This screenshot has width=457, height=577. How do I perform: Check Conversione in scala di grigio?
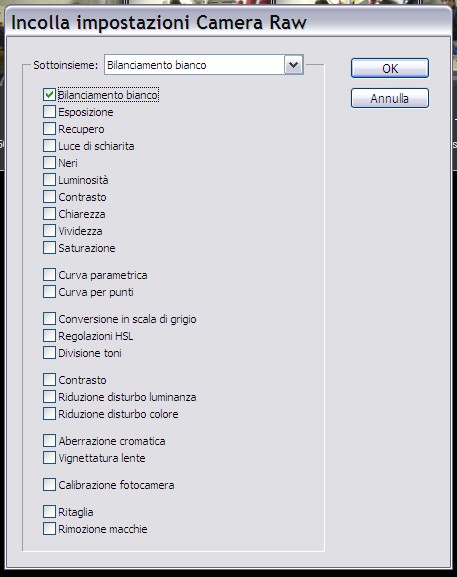point(49,319)
